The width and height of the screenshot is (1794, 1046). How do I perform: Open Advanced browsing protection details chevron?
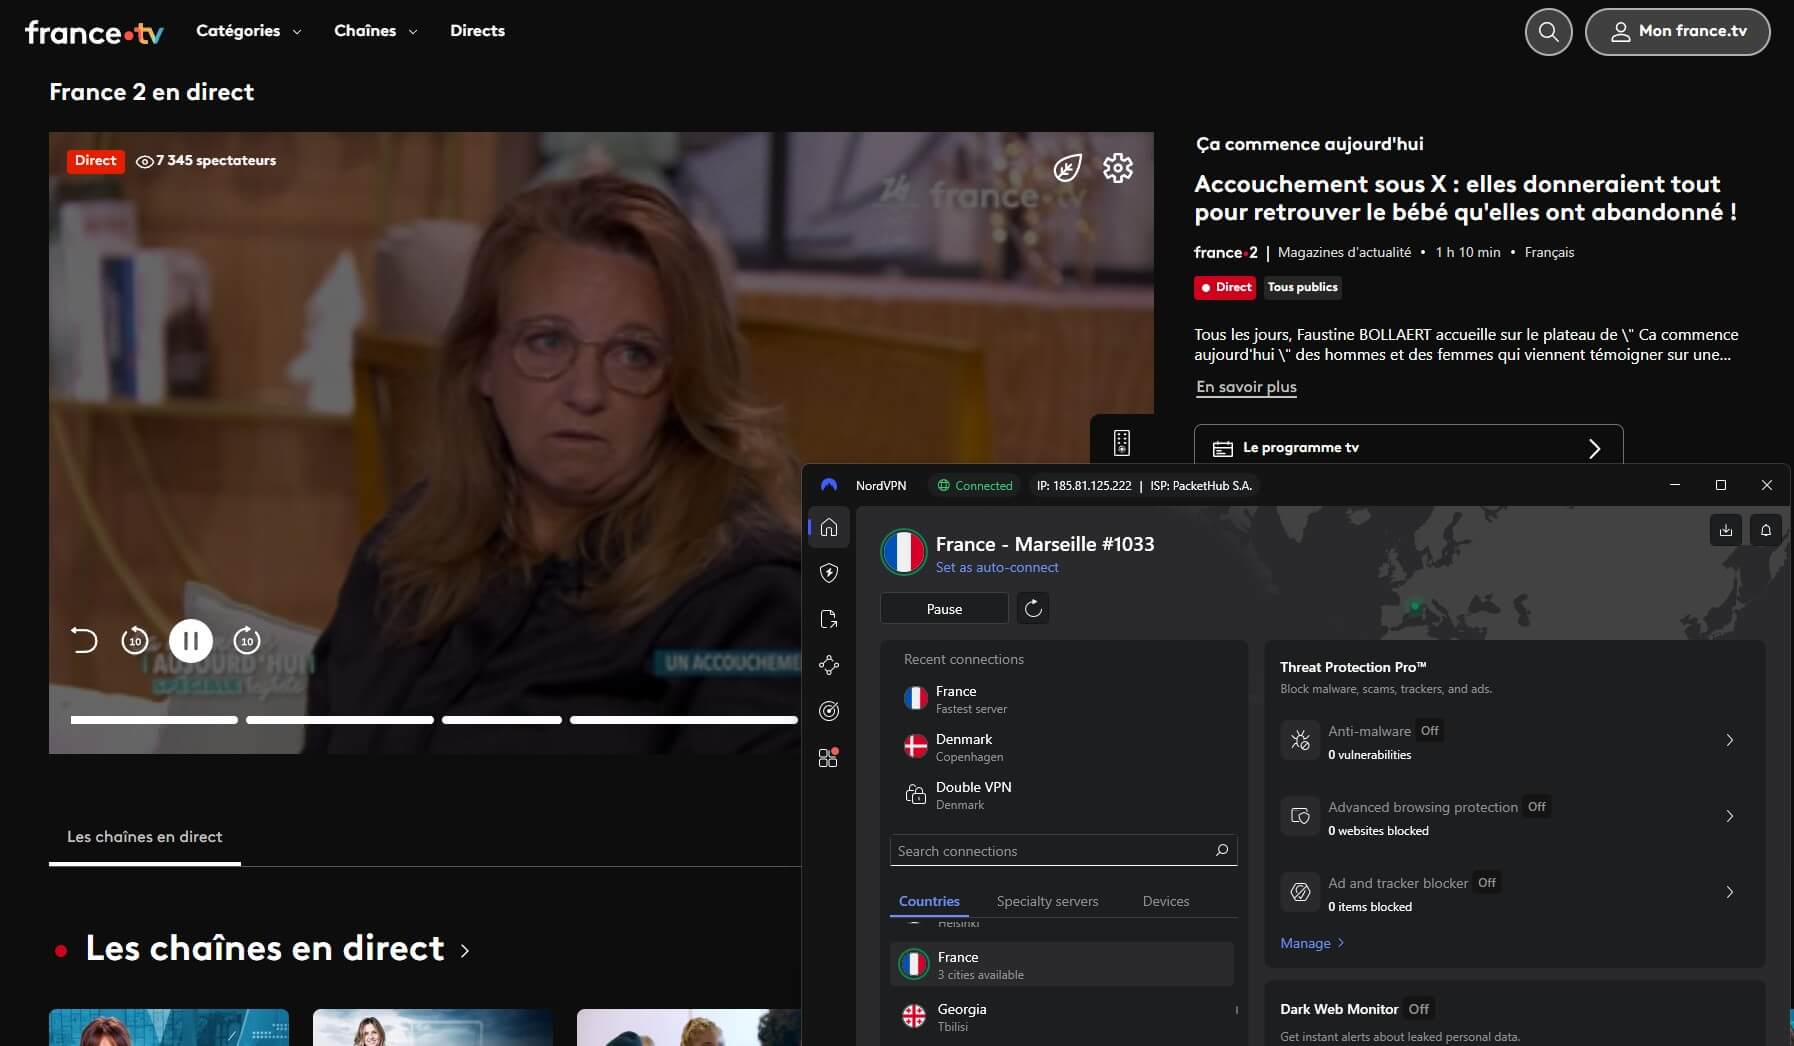[1730, 816]
